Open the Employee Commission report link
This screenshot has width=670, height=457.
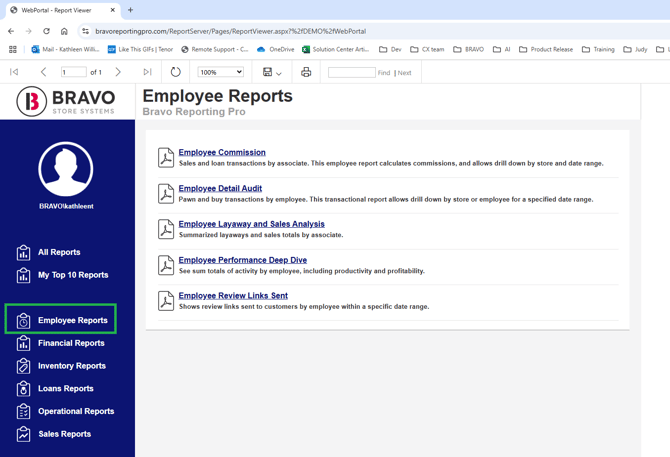click(222, 152)
